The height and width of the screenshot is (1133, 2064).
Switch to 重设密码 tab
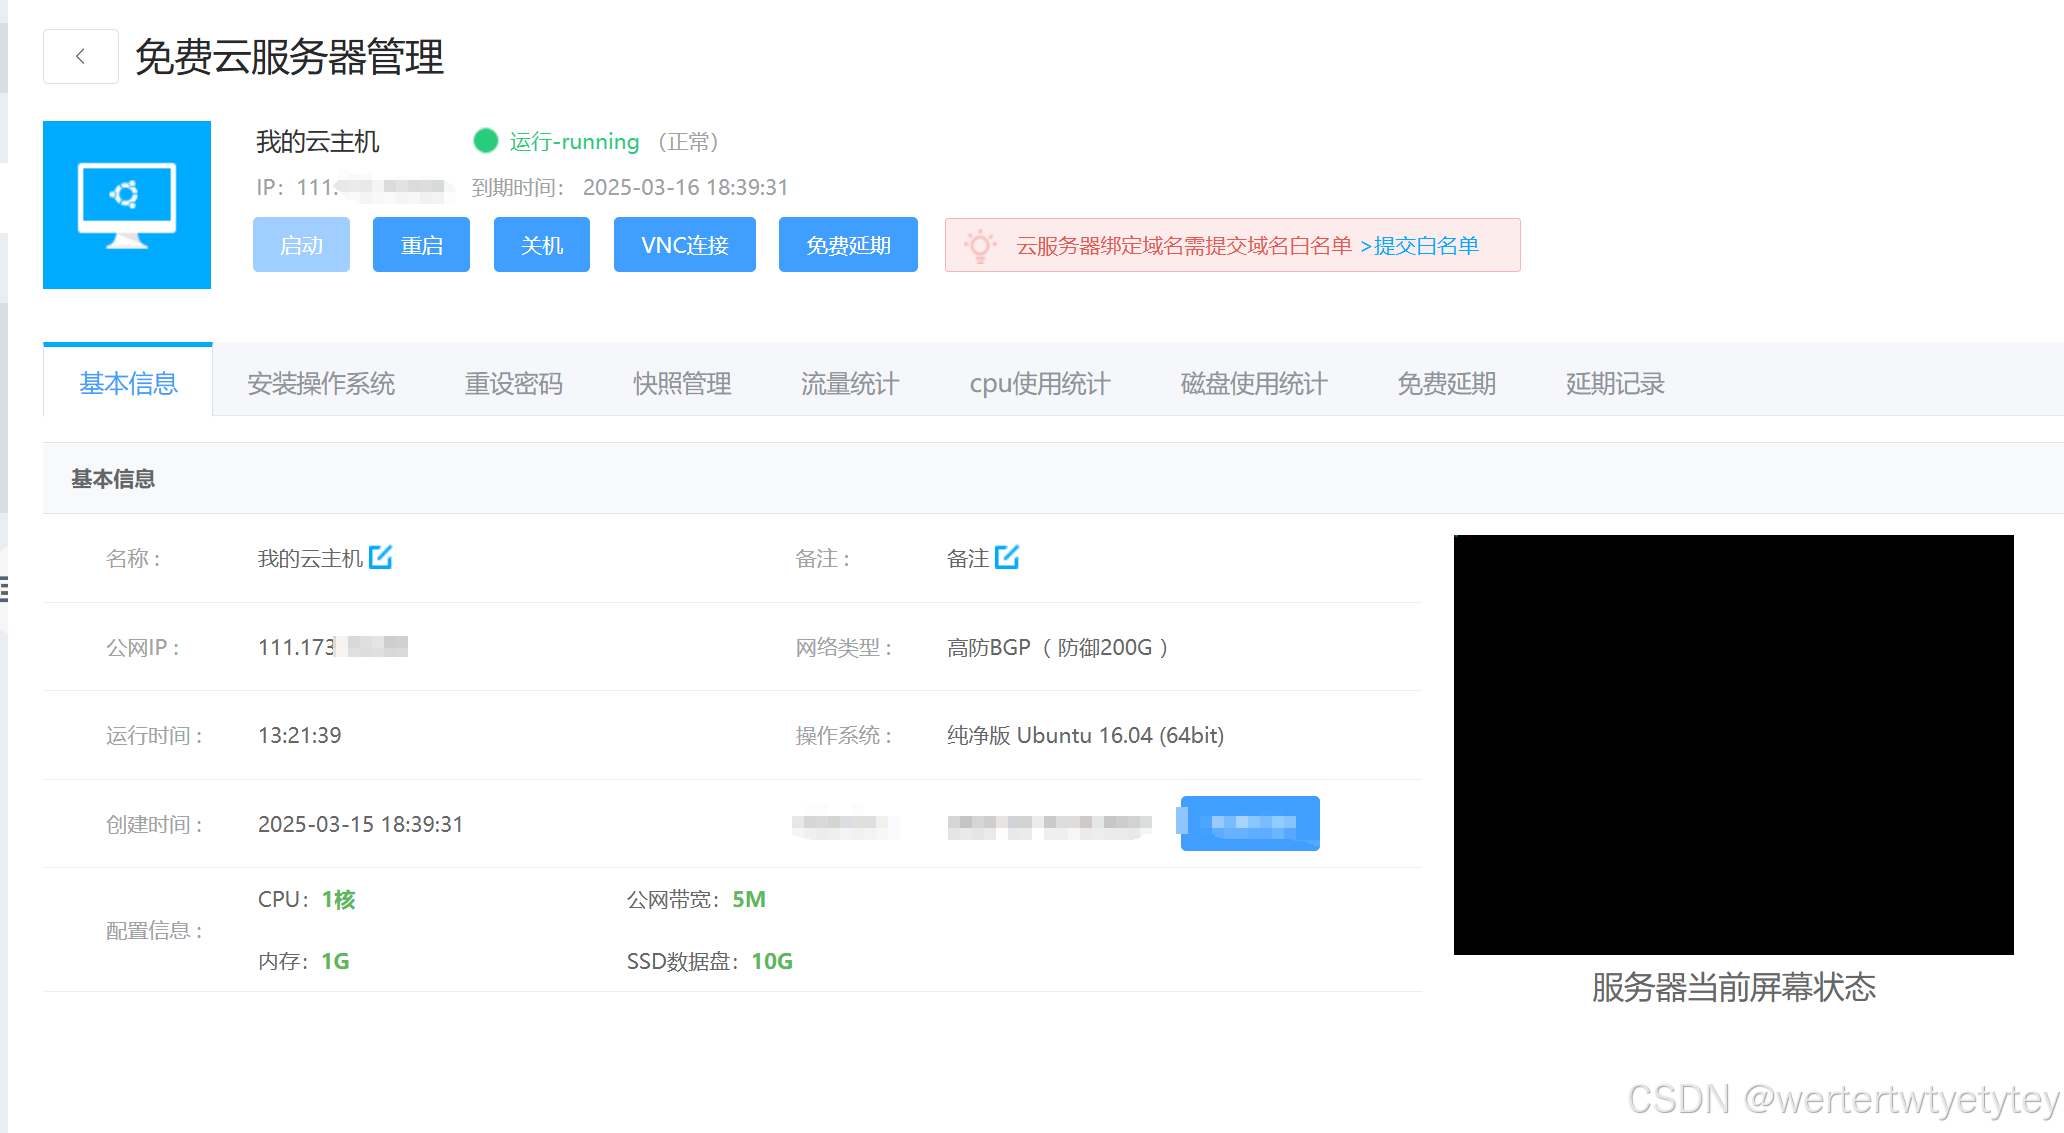[x=513, y=383]
